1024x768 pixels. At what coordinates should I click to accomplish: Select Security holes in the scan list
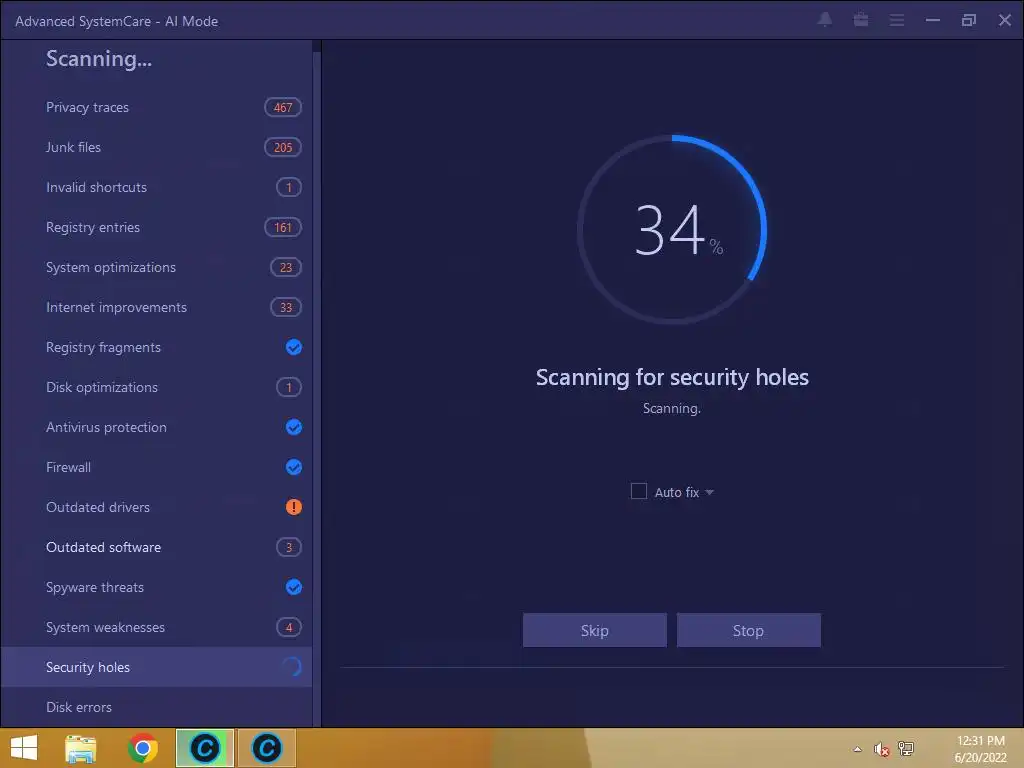coord(157,667)
